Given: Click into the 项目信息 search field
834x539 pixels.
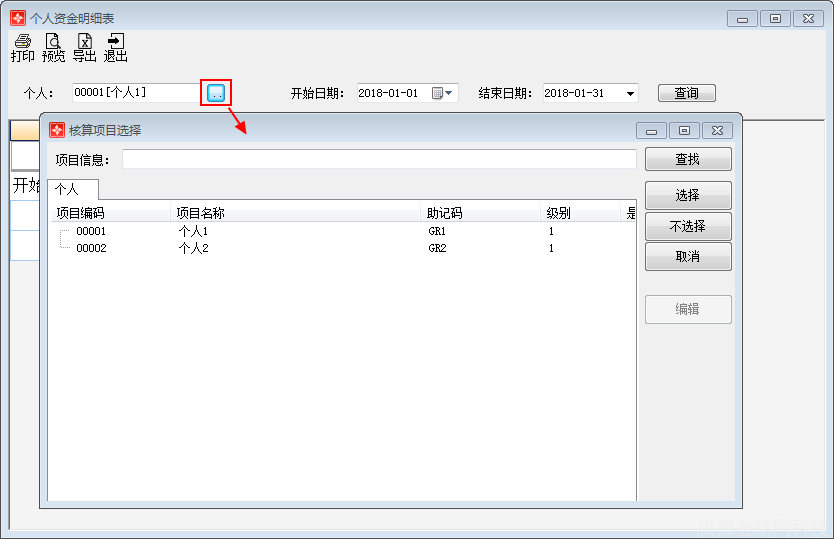Looking at the screenshot, I should (378, 159).
